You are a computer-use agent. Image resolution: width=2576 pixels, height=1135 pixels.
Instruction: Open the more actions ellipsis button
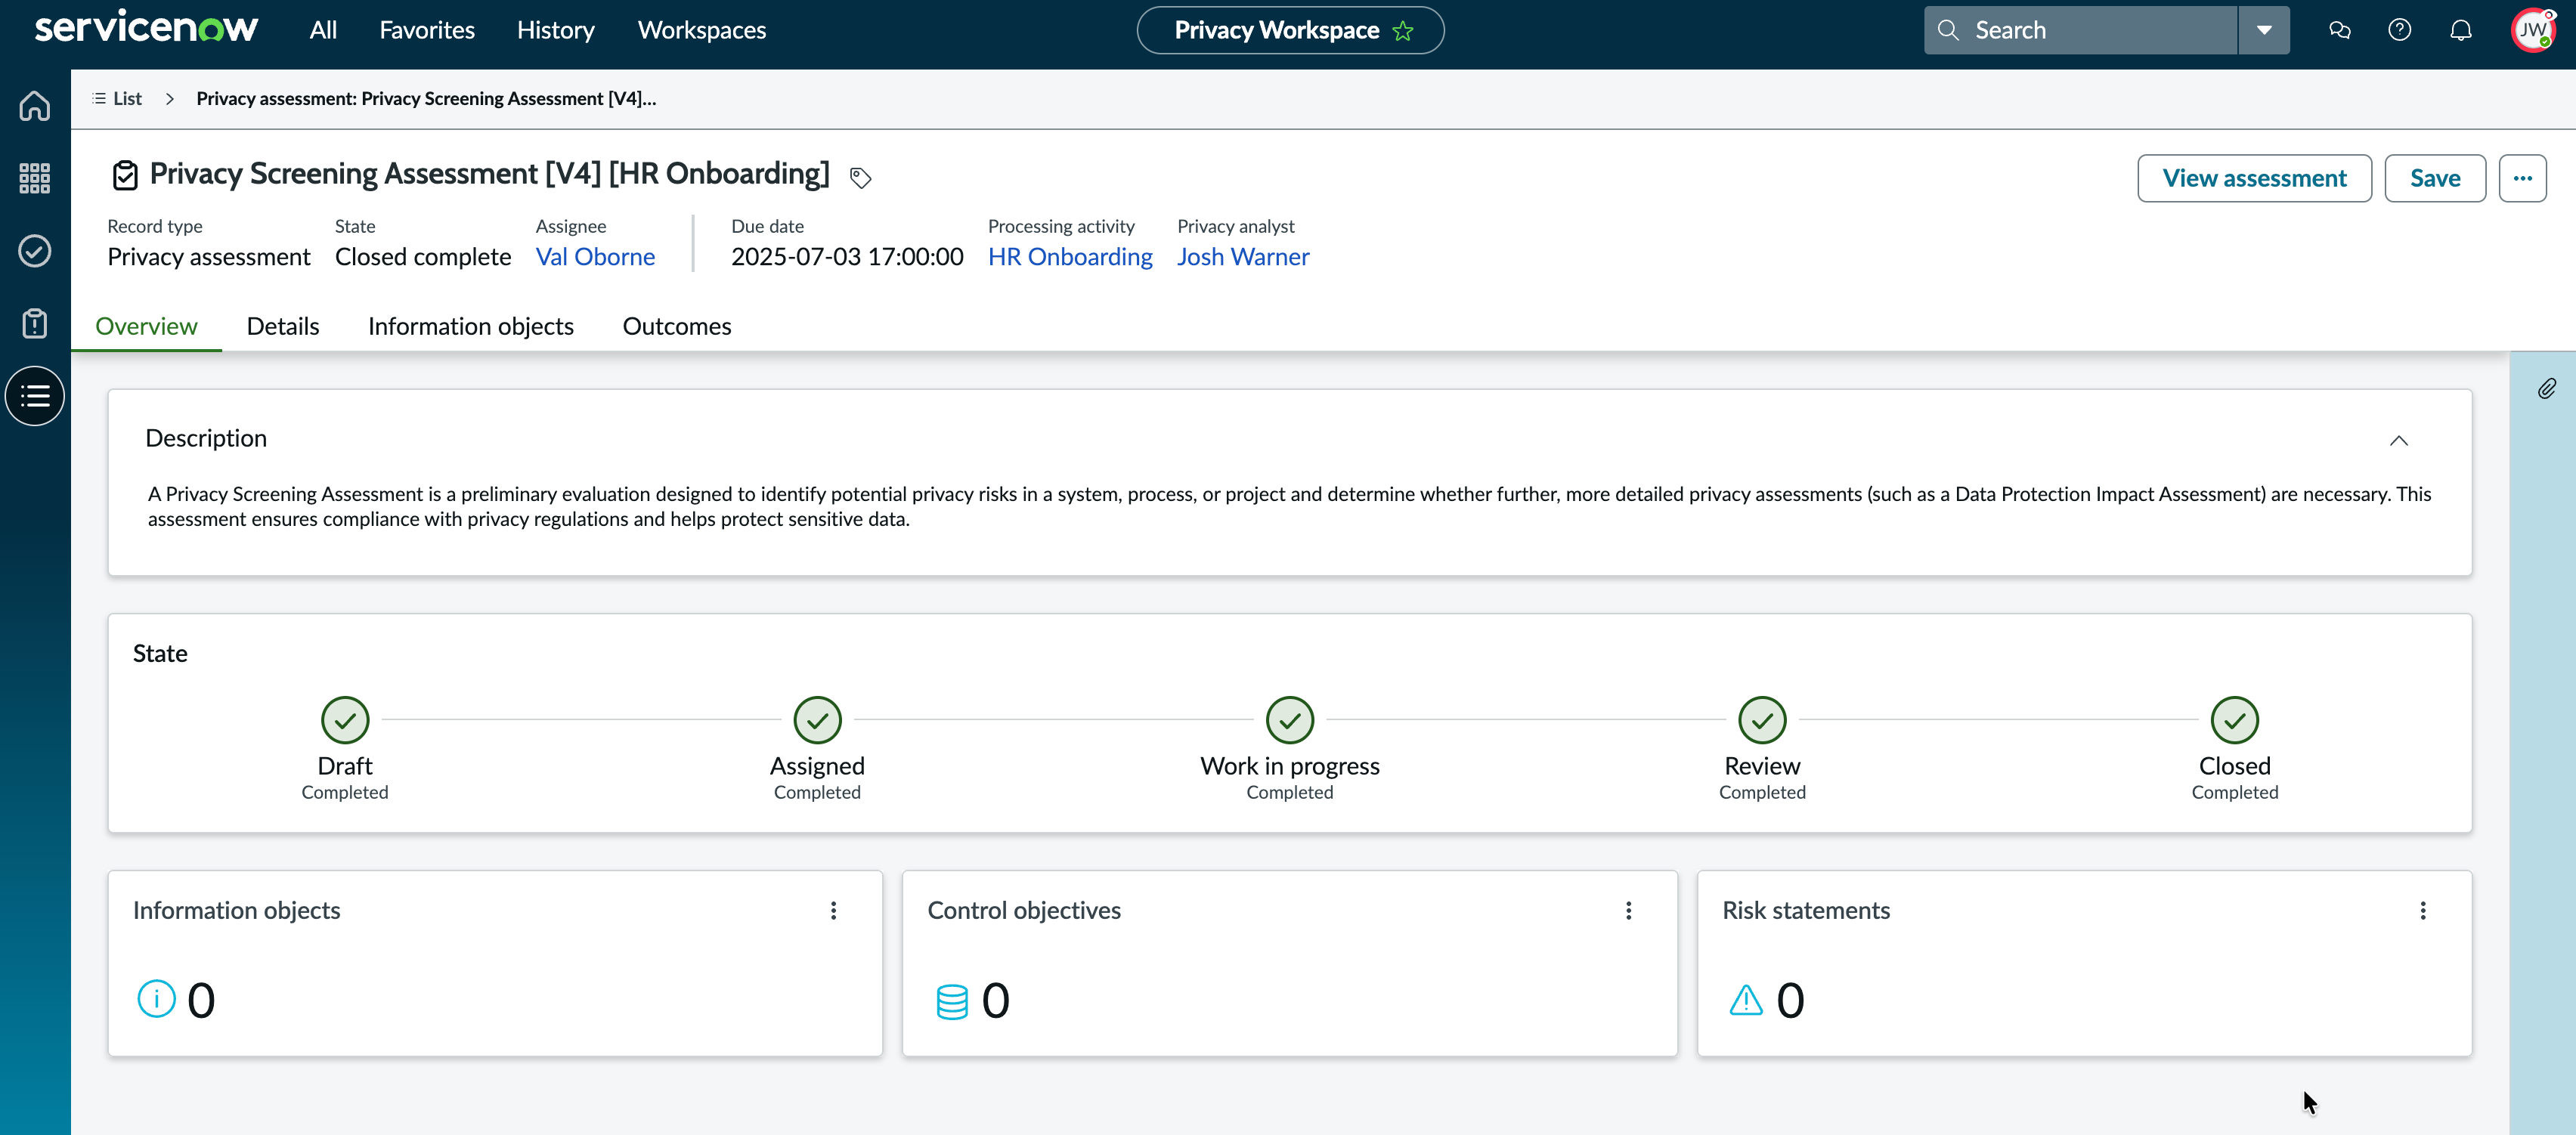click(2522, 178)
